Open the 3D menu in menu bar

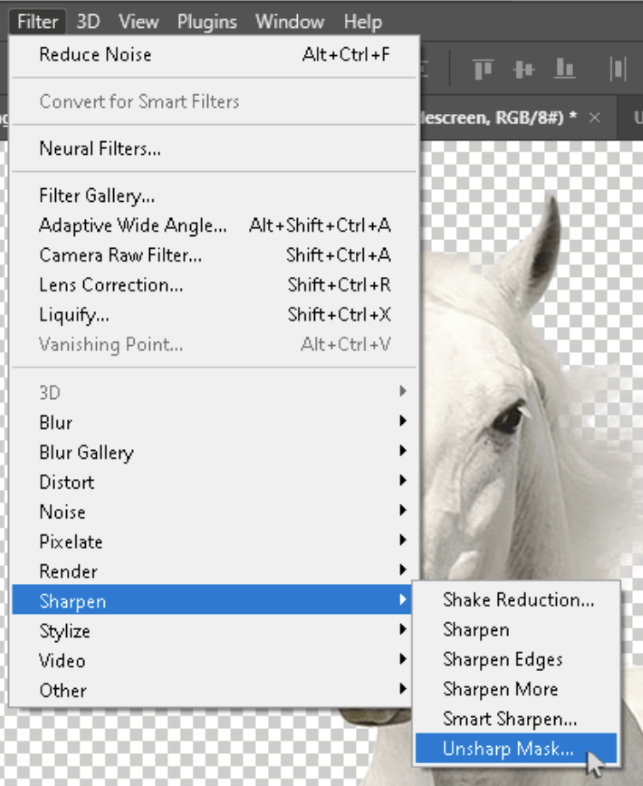88,22
